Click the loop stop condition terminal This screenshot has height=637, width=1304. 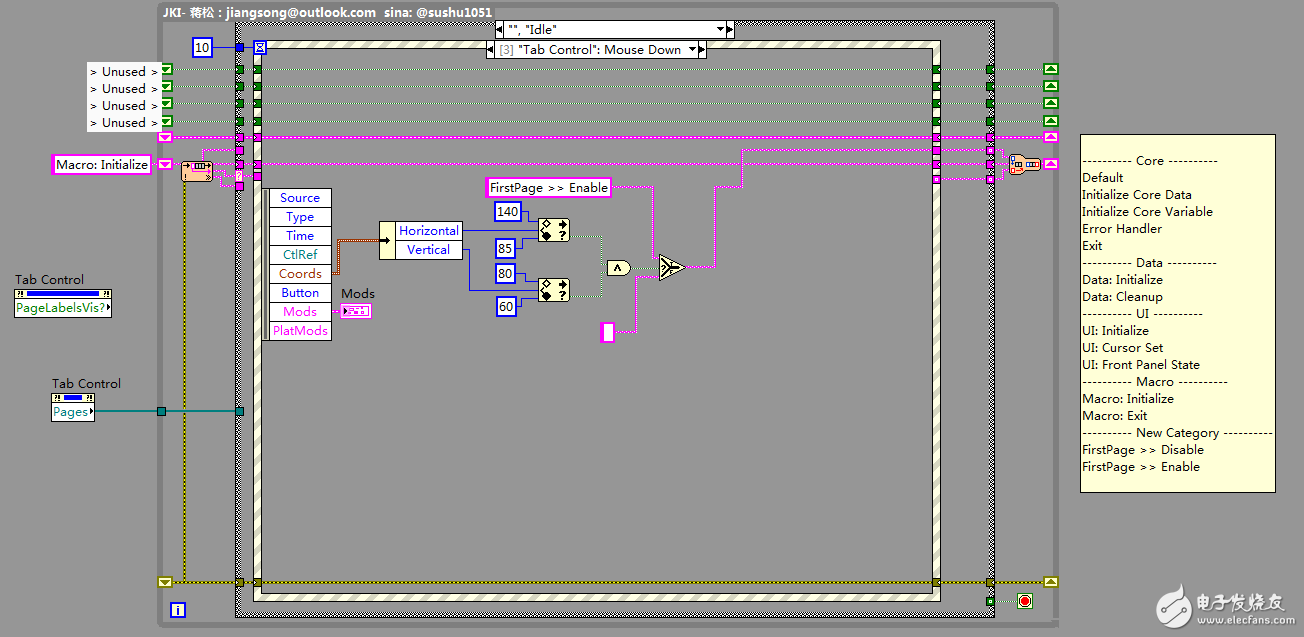(x=1024, y=601)
